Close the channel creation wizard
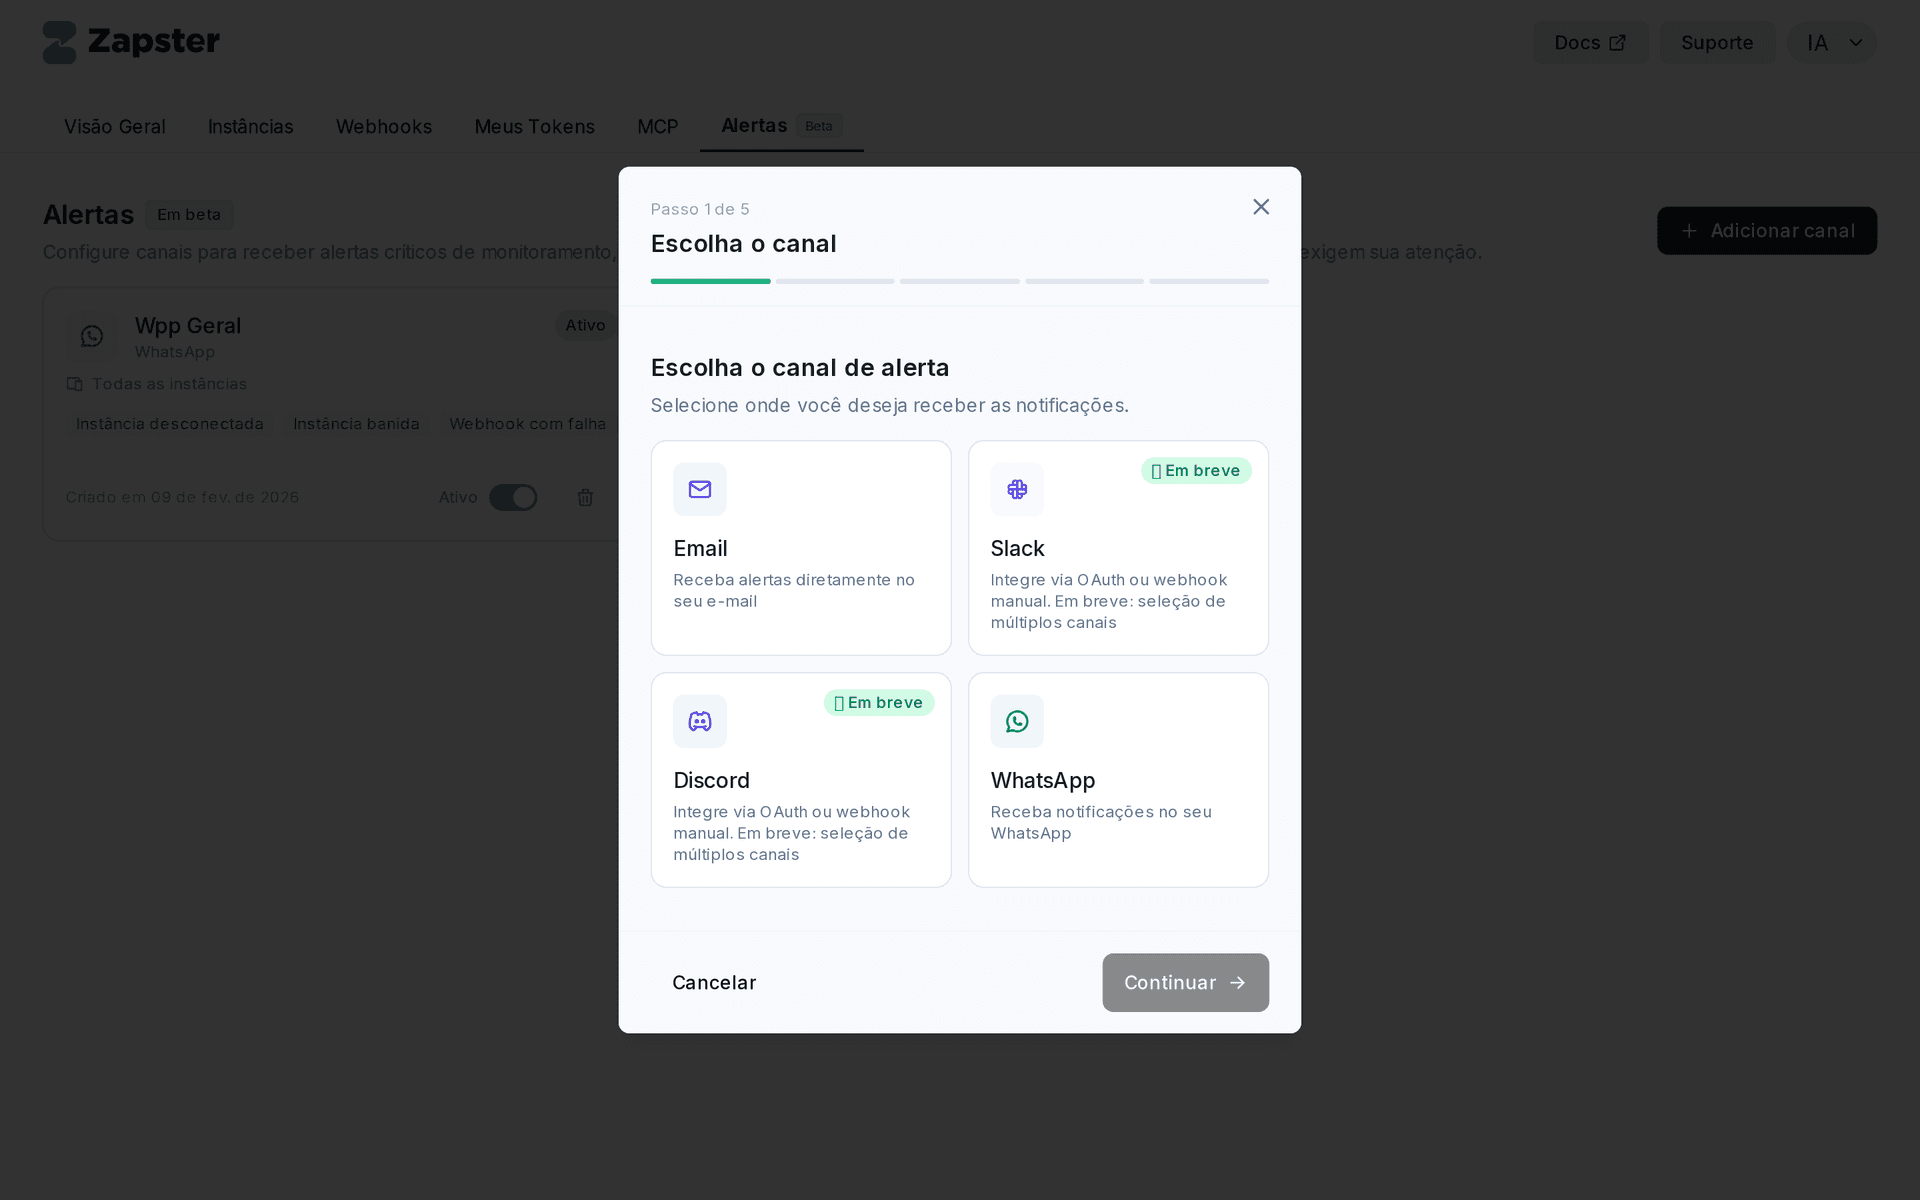 pos(1260,207)
